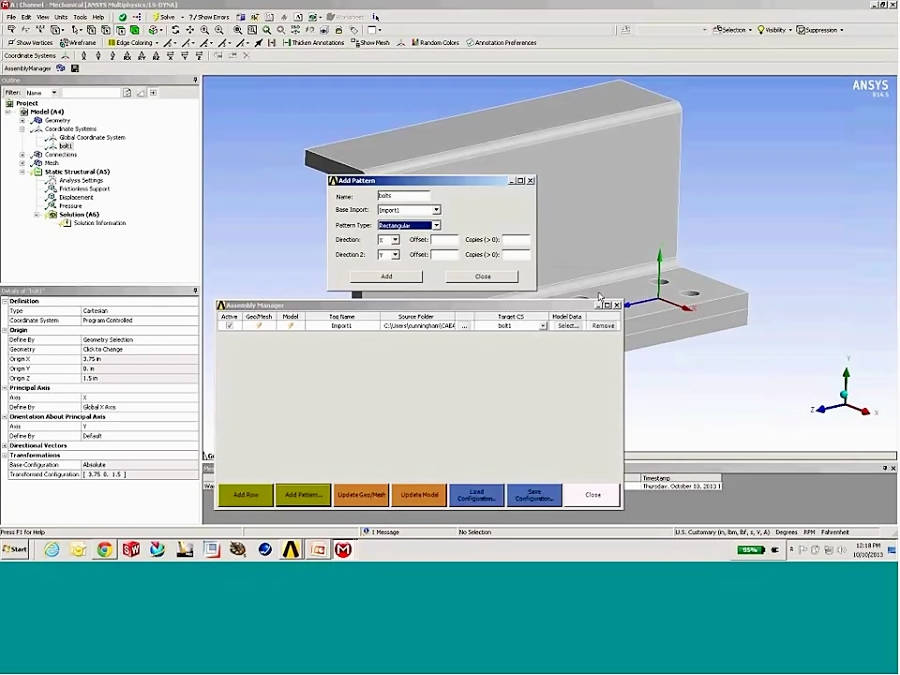Click Add in Add Pattern dialog
Screen dimensions: 900x675
coord(386,277)
